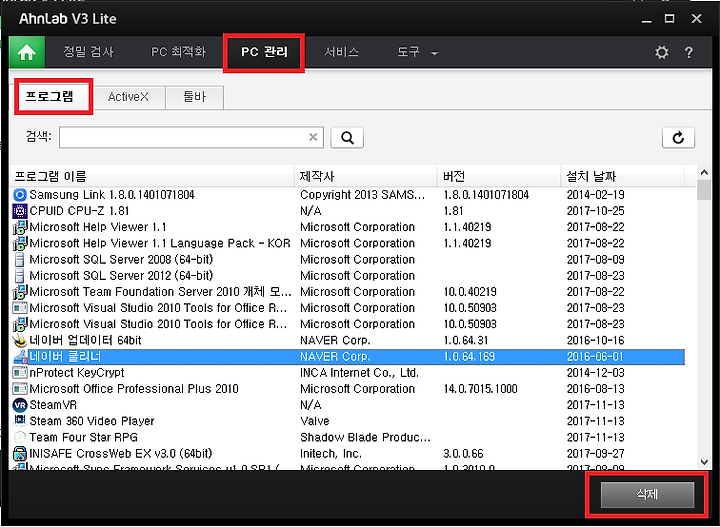Select Microsoft SQL Server 2012 (64-bit)
The width and height of the screenshot is (720, 527).
point(348,275)
